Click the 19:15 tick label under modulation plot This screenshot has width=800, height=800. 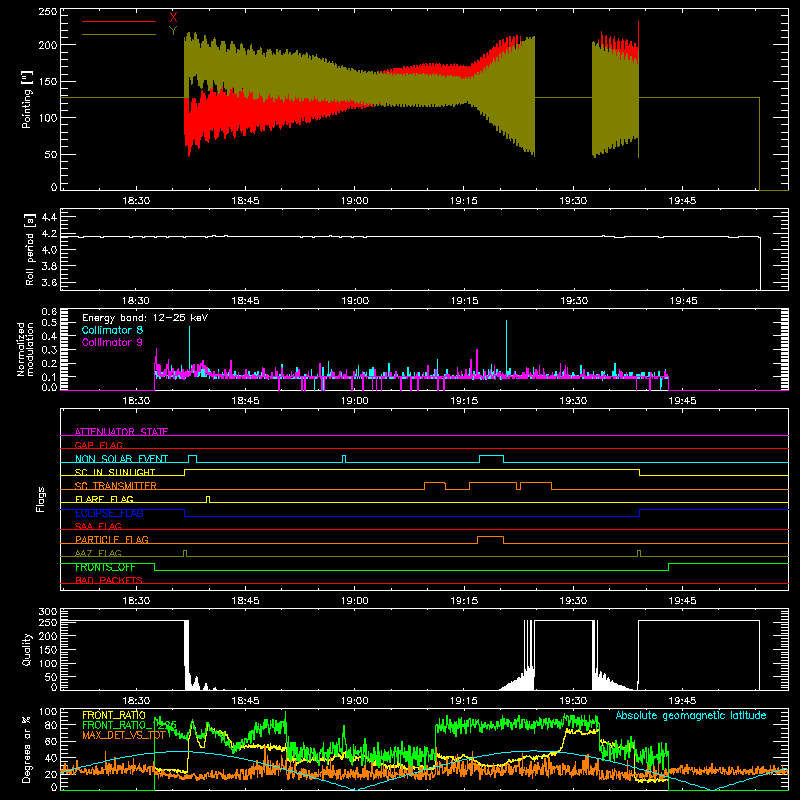pyautogui.click(x=464, y=401)
